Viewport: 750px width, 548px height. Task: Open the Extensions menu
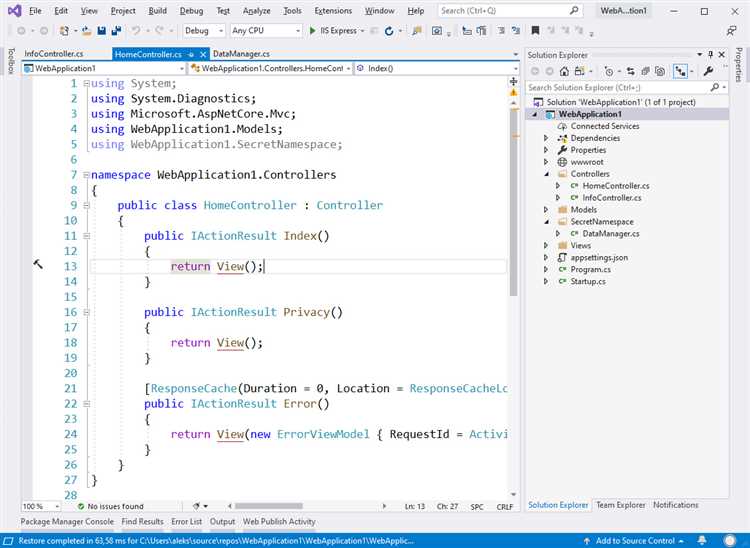[x=333, y=11]
